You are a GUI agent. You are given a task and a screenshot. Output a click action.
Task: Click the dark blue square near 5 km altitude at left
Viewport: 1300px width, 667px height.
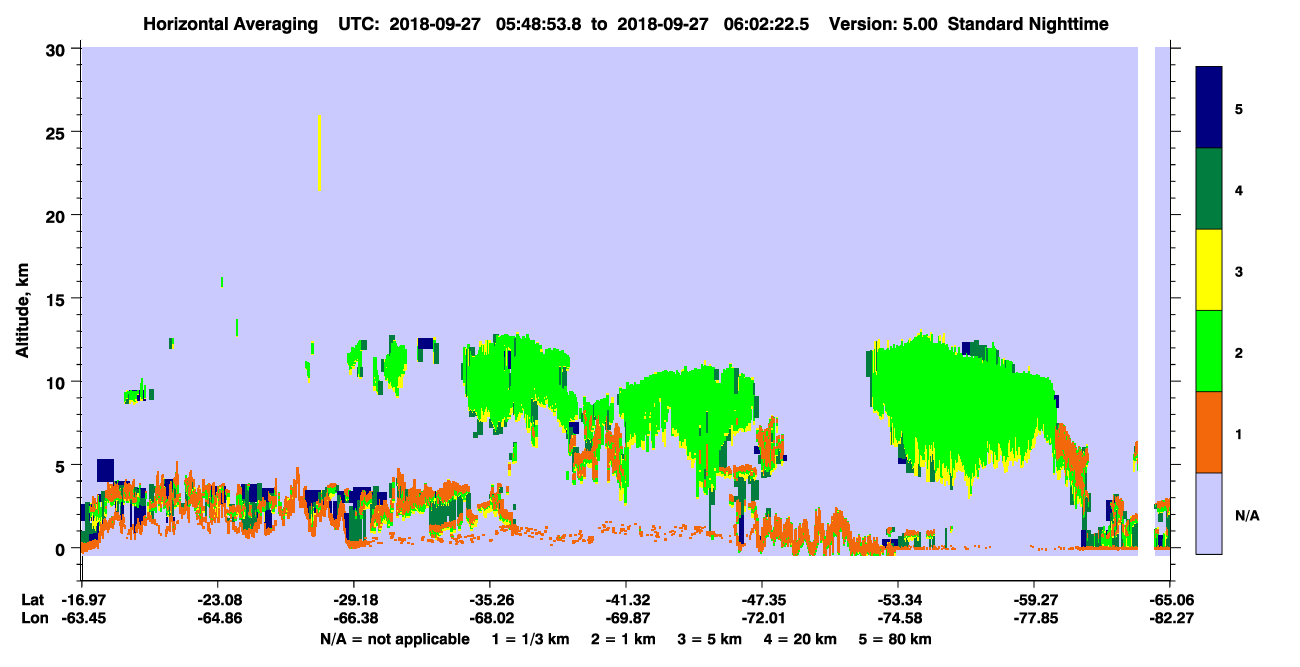tap(105, 470)
